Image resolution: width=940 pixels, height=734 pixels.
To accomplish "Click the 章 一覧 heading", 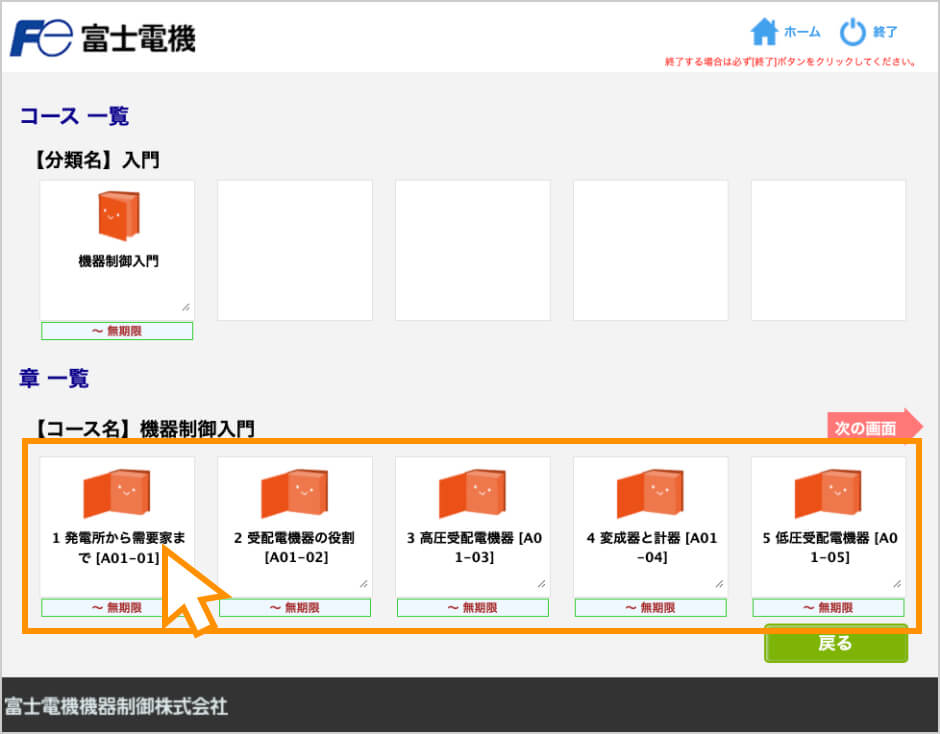I will [x=54, y=378].
